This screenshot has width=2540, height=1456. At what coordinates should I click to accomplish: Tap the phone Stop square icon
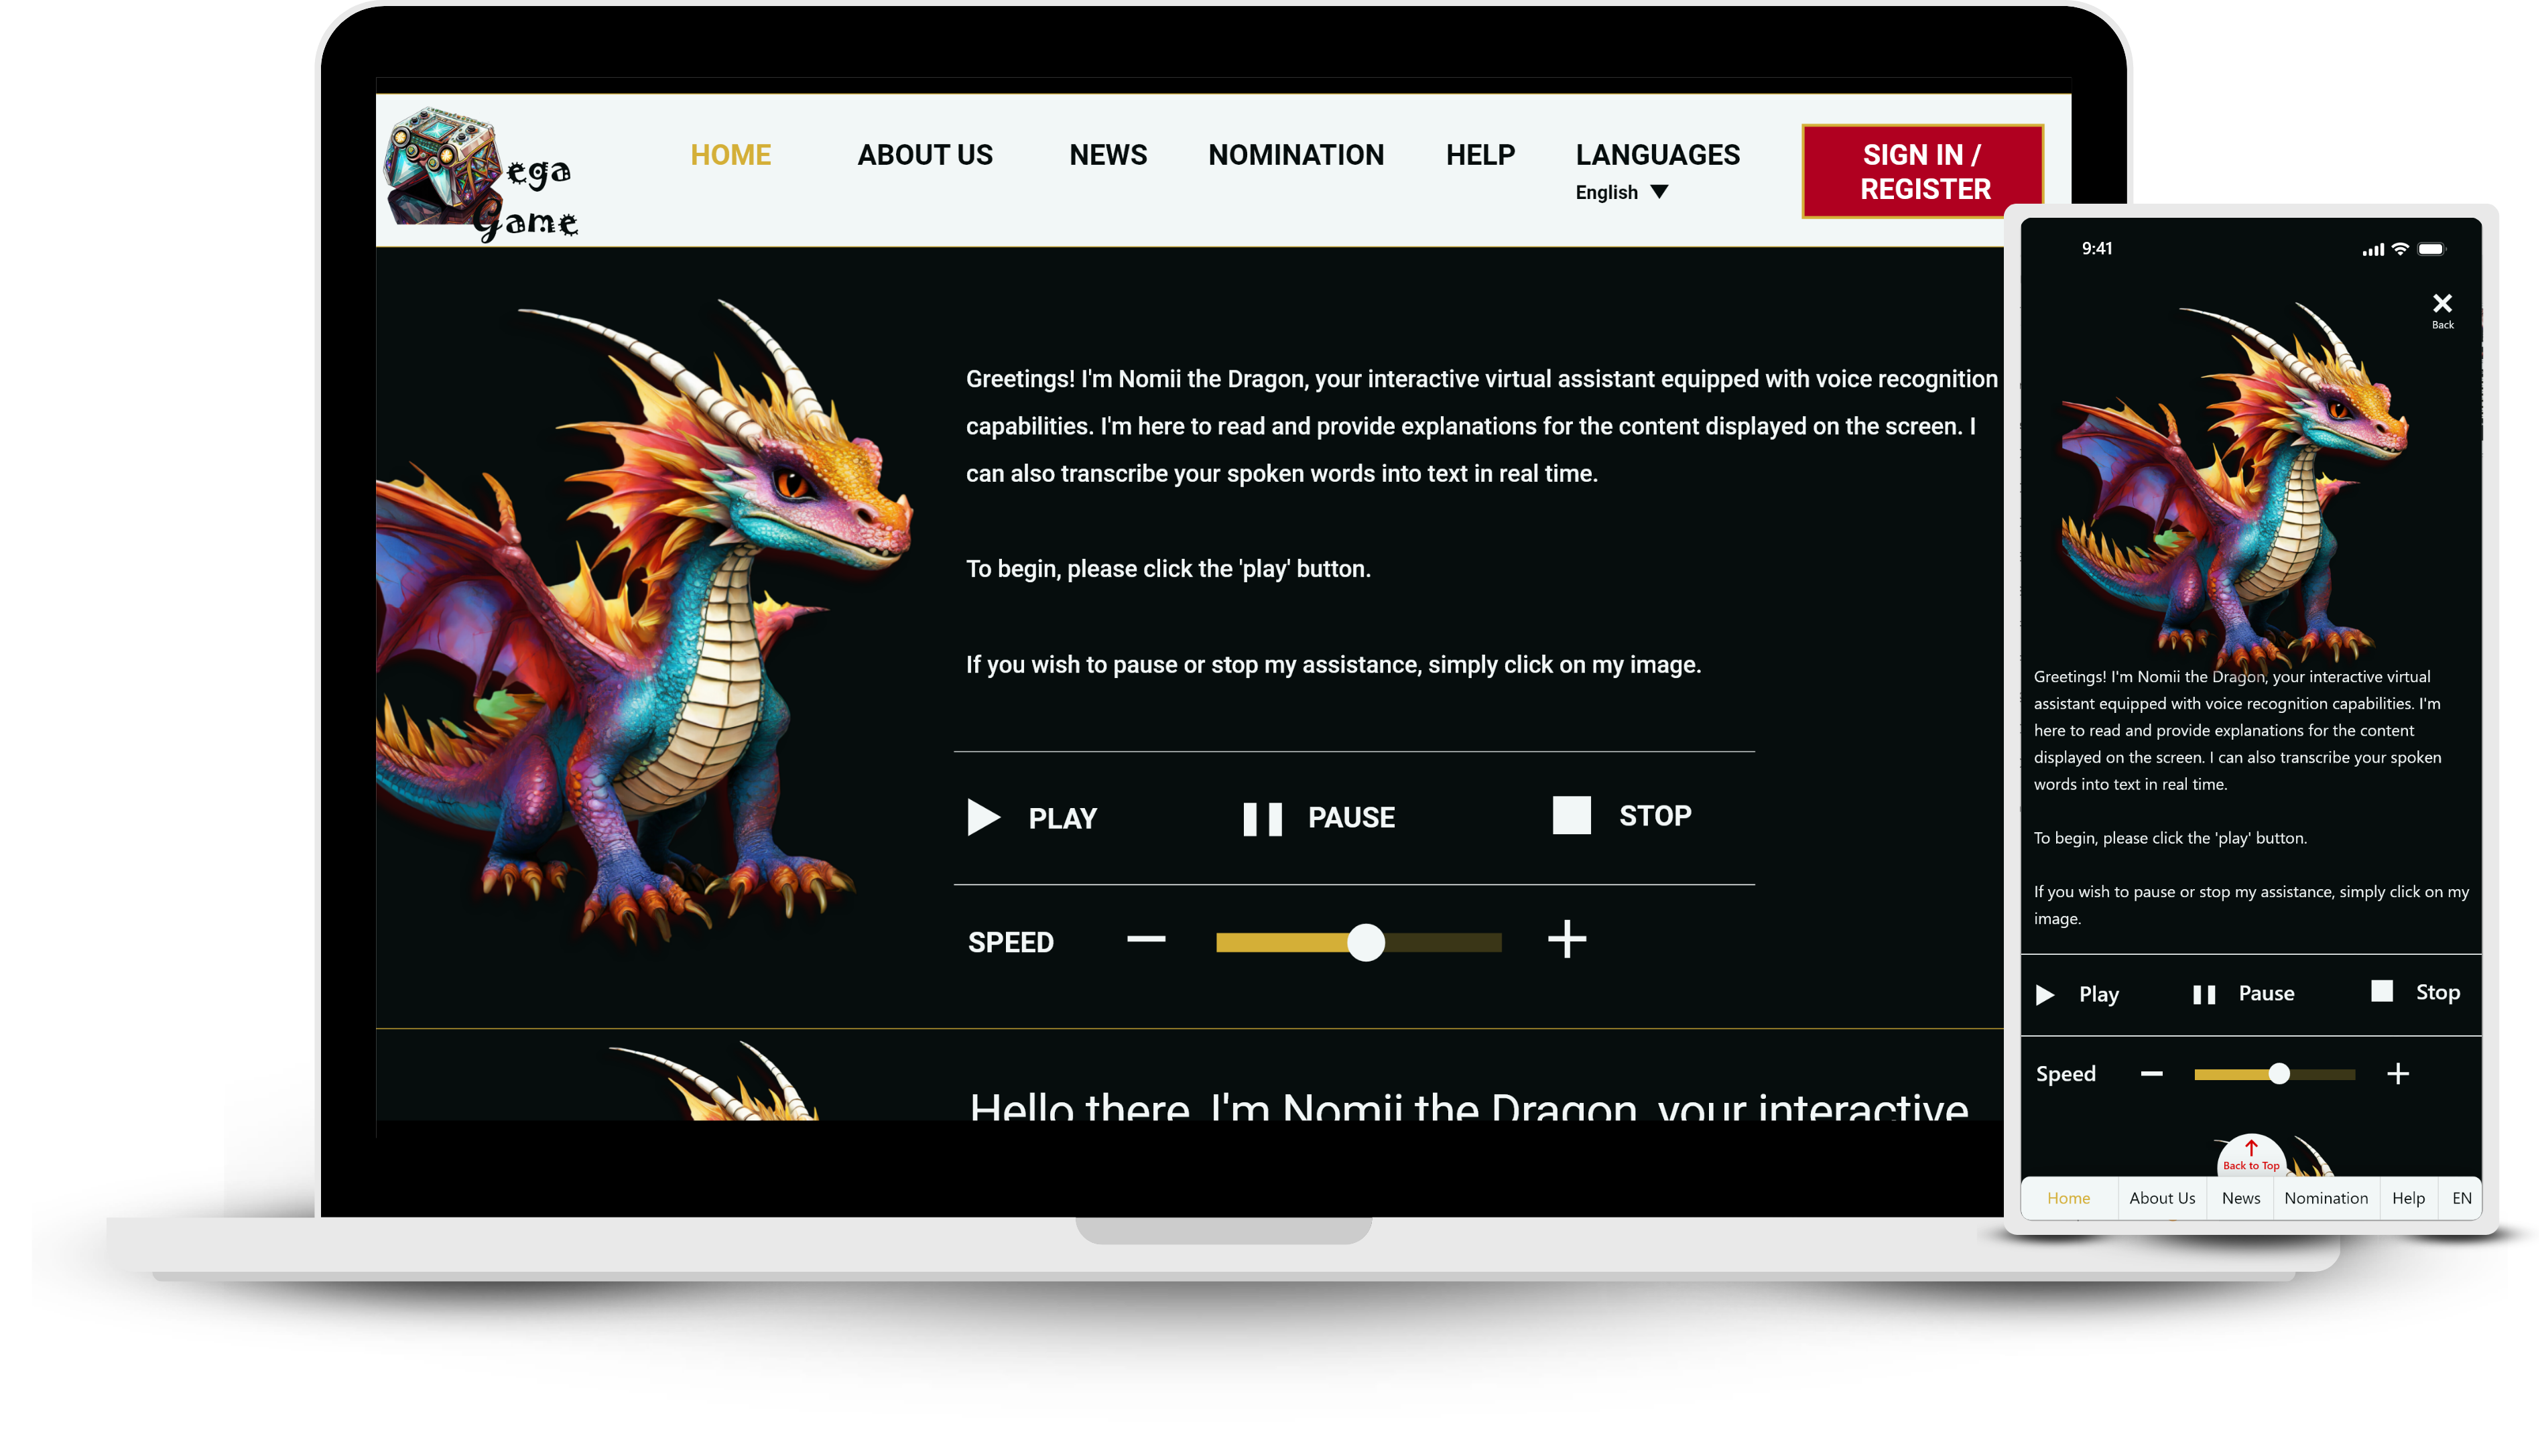coord(2382,991)
